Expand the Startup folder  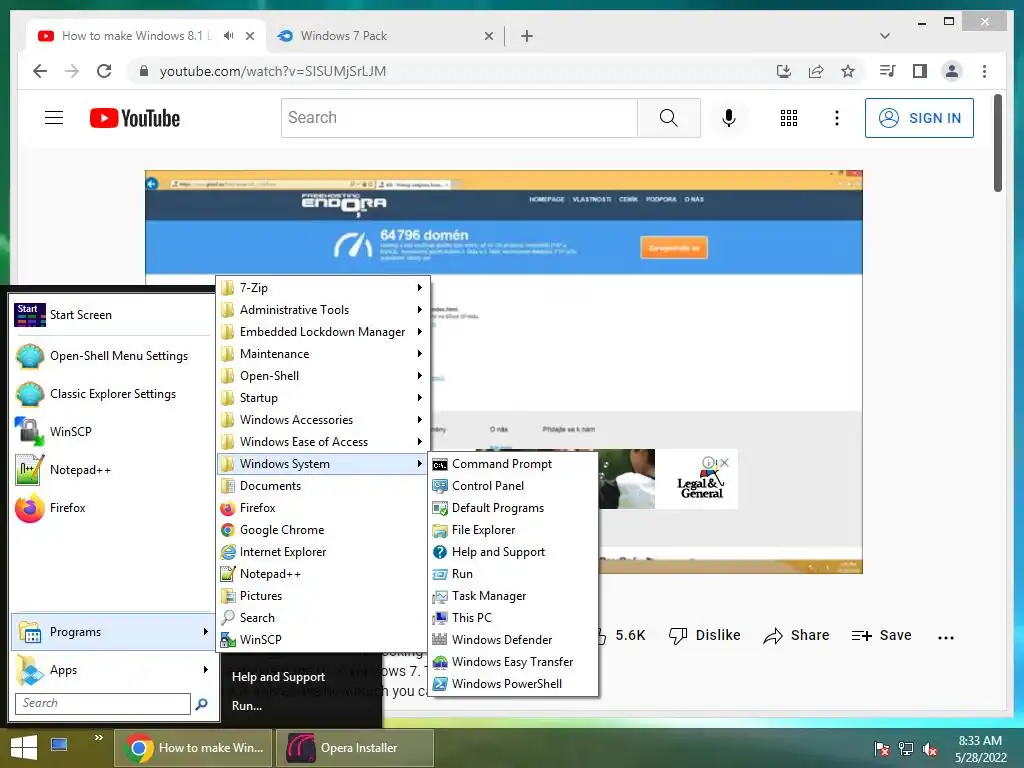tap(322, 398)
